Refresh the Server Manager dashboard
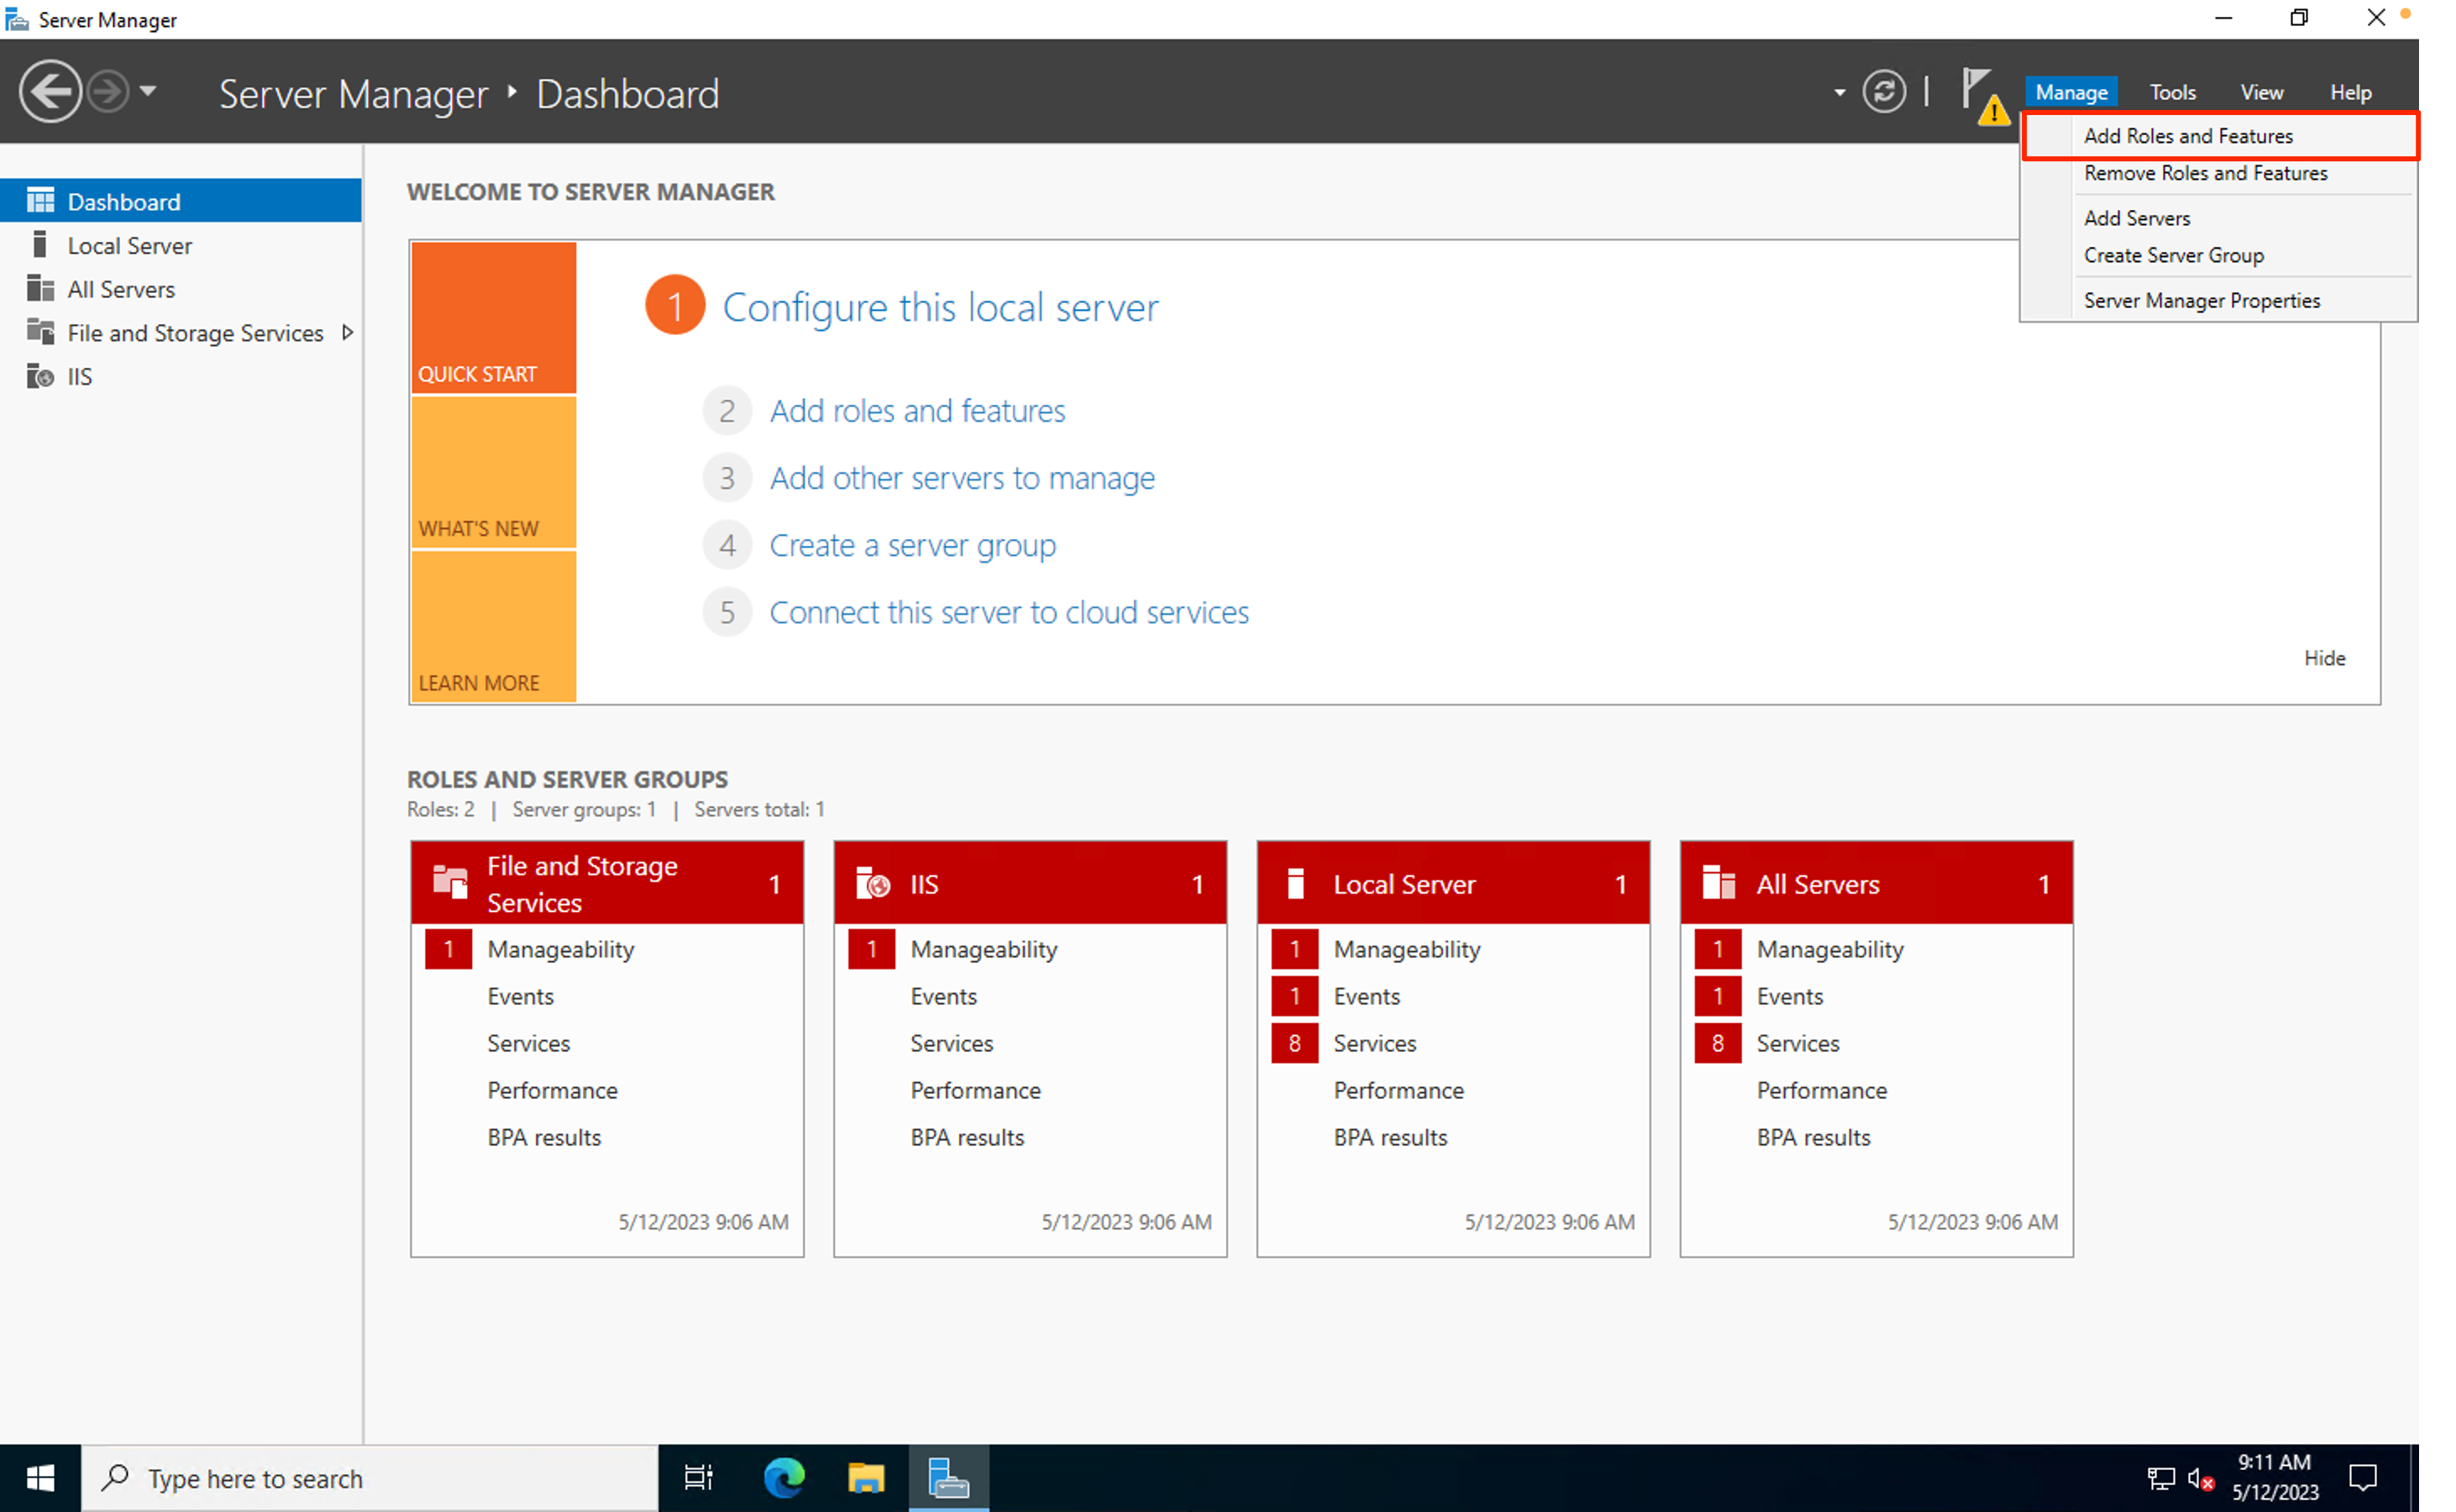 [x=1884, y=92]
